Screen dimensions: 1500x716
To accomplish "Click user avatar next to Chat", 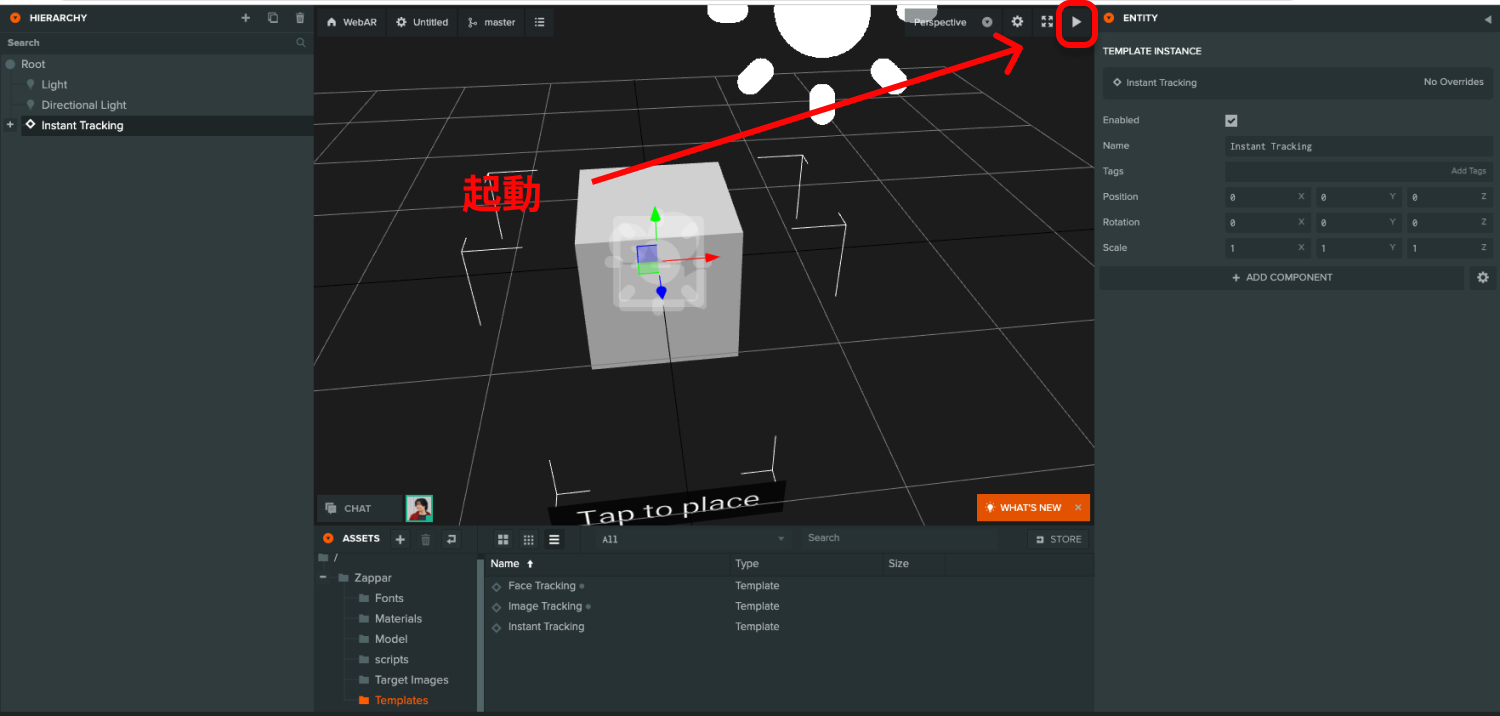I will tap(419, 508).
